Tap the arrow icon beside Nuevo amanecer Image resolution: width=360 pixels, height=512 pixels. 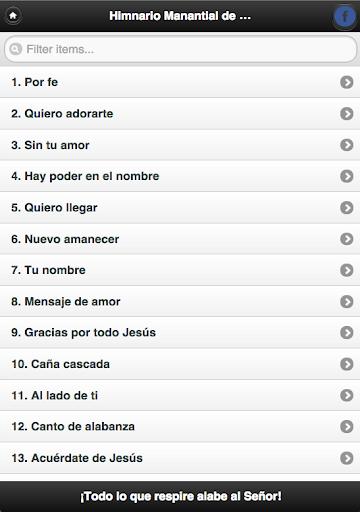coord(347,239)
